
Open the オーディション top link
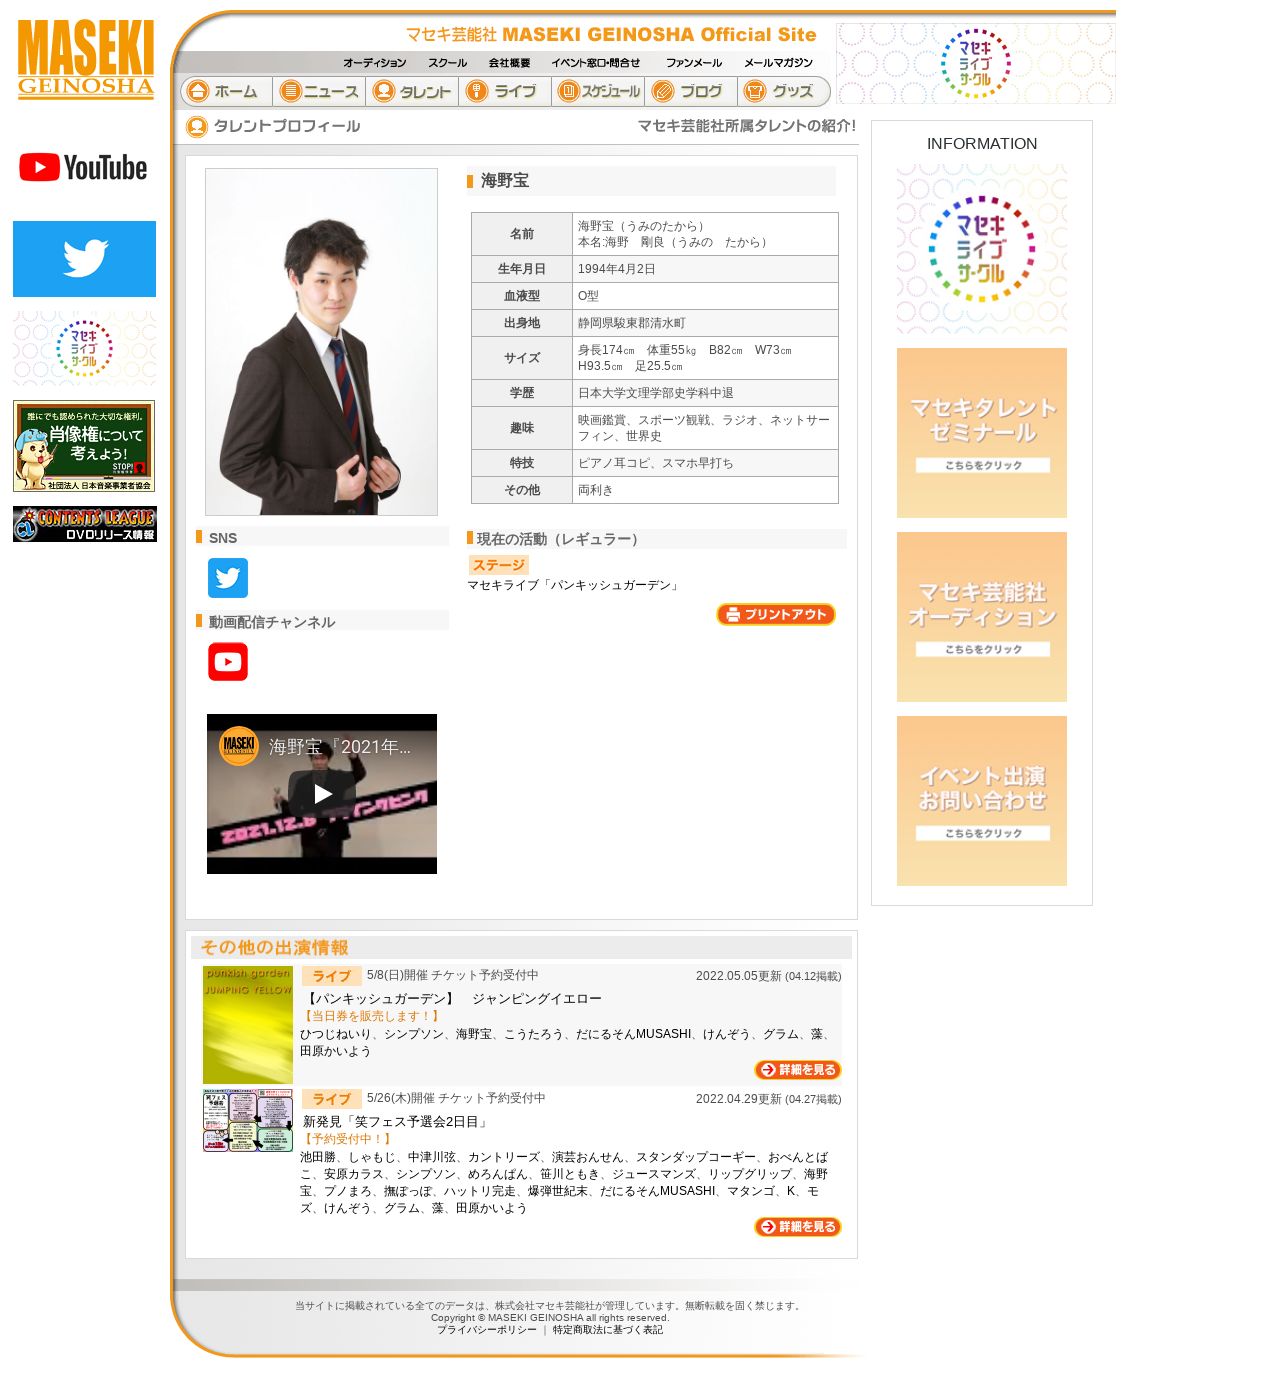coord(375,63)
